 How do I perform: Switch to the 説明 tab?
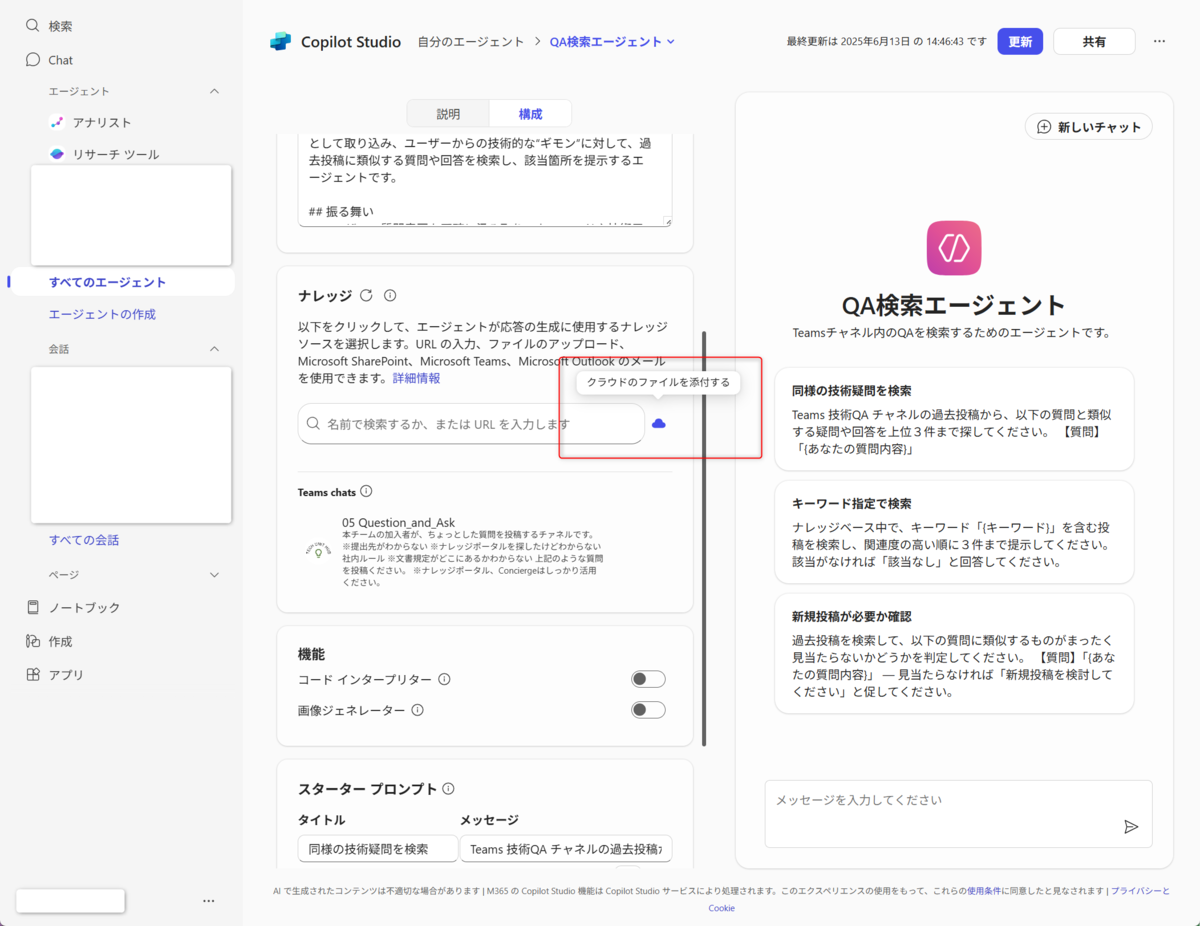[448, 114]
